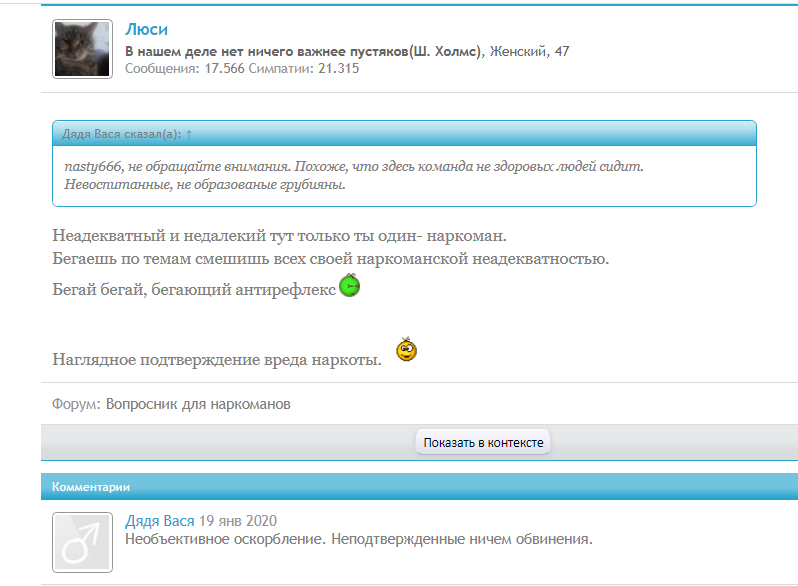Click the line Бегай бегай, бегающий антирефлекс

coord(194,289)
